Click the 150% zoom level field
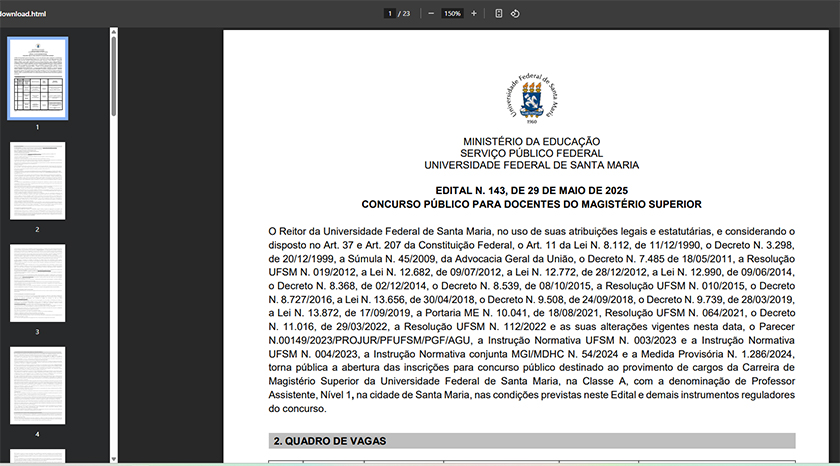The height and width of the screenshot is (466, 840). (452, 13)
